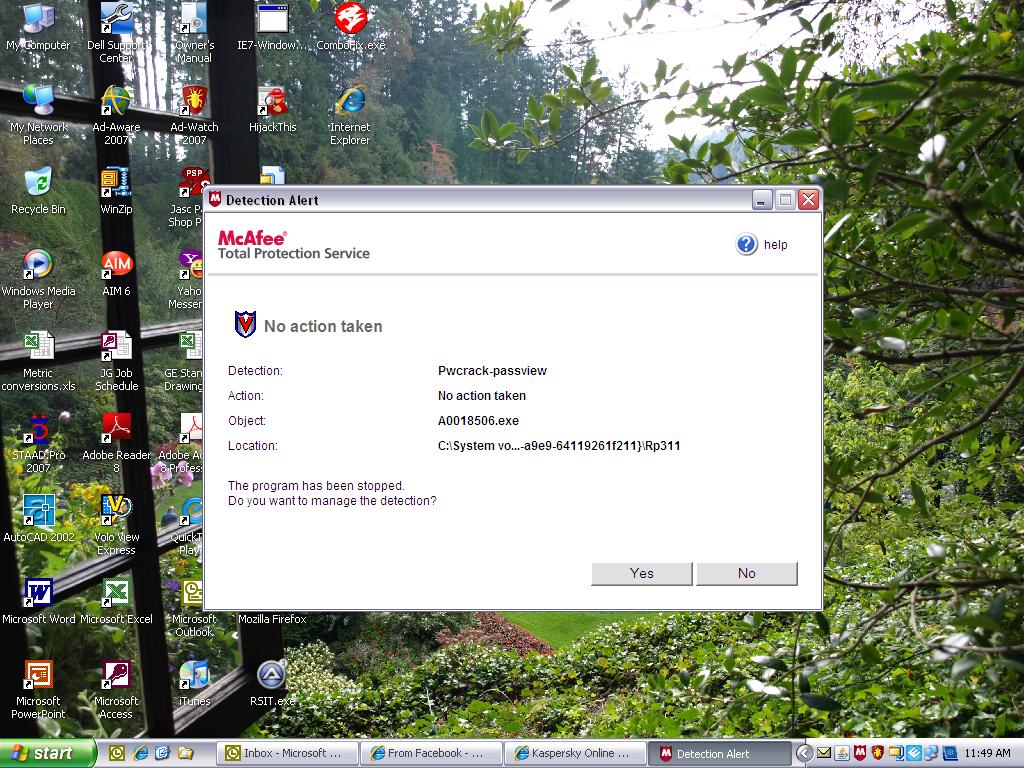
Task: Switch to From Facebook taskbar window
Action: tap(432, 753)
